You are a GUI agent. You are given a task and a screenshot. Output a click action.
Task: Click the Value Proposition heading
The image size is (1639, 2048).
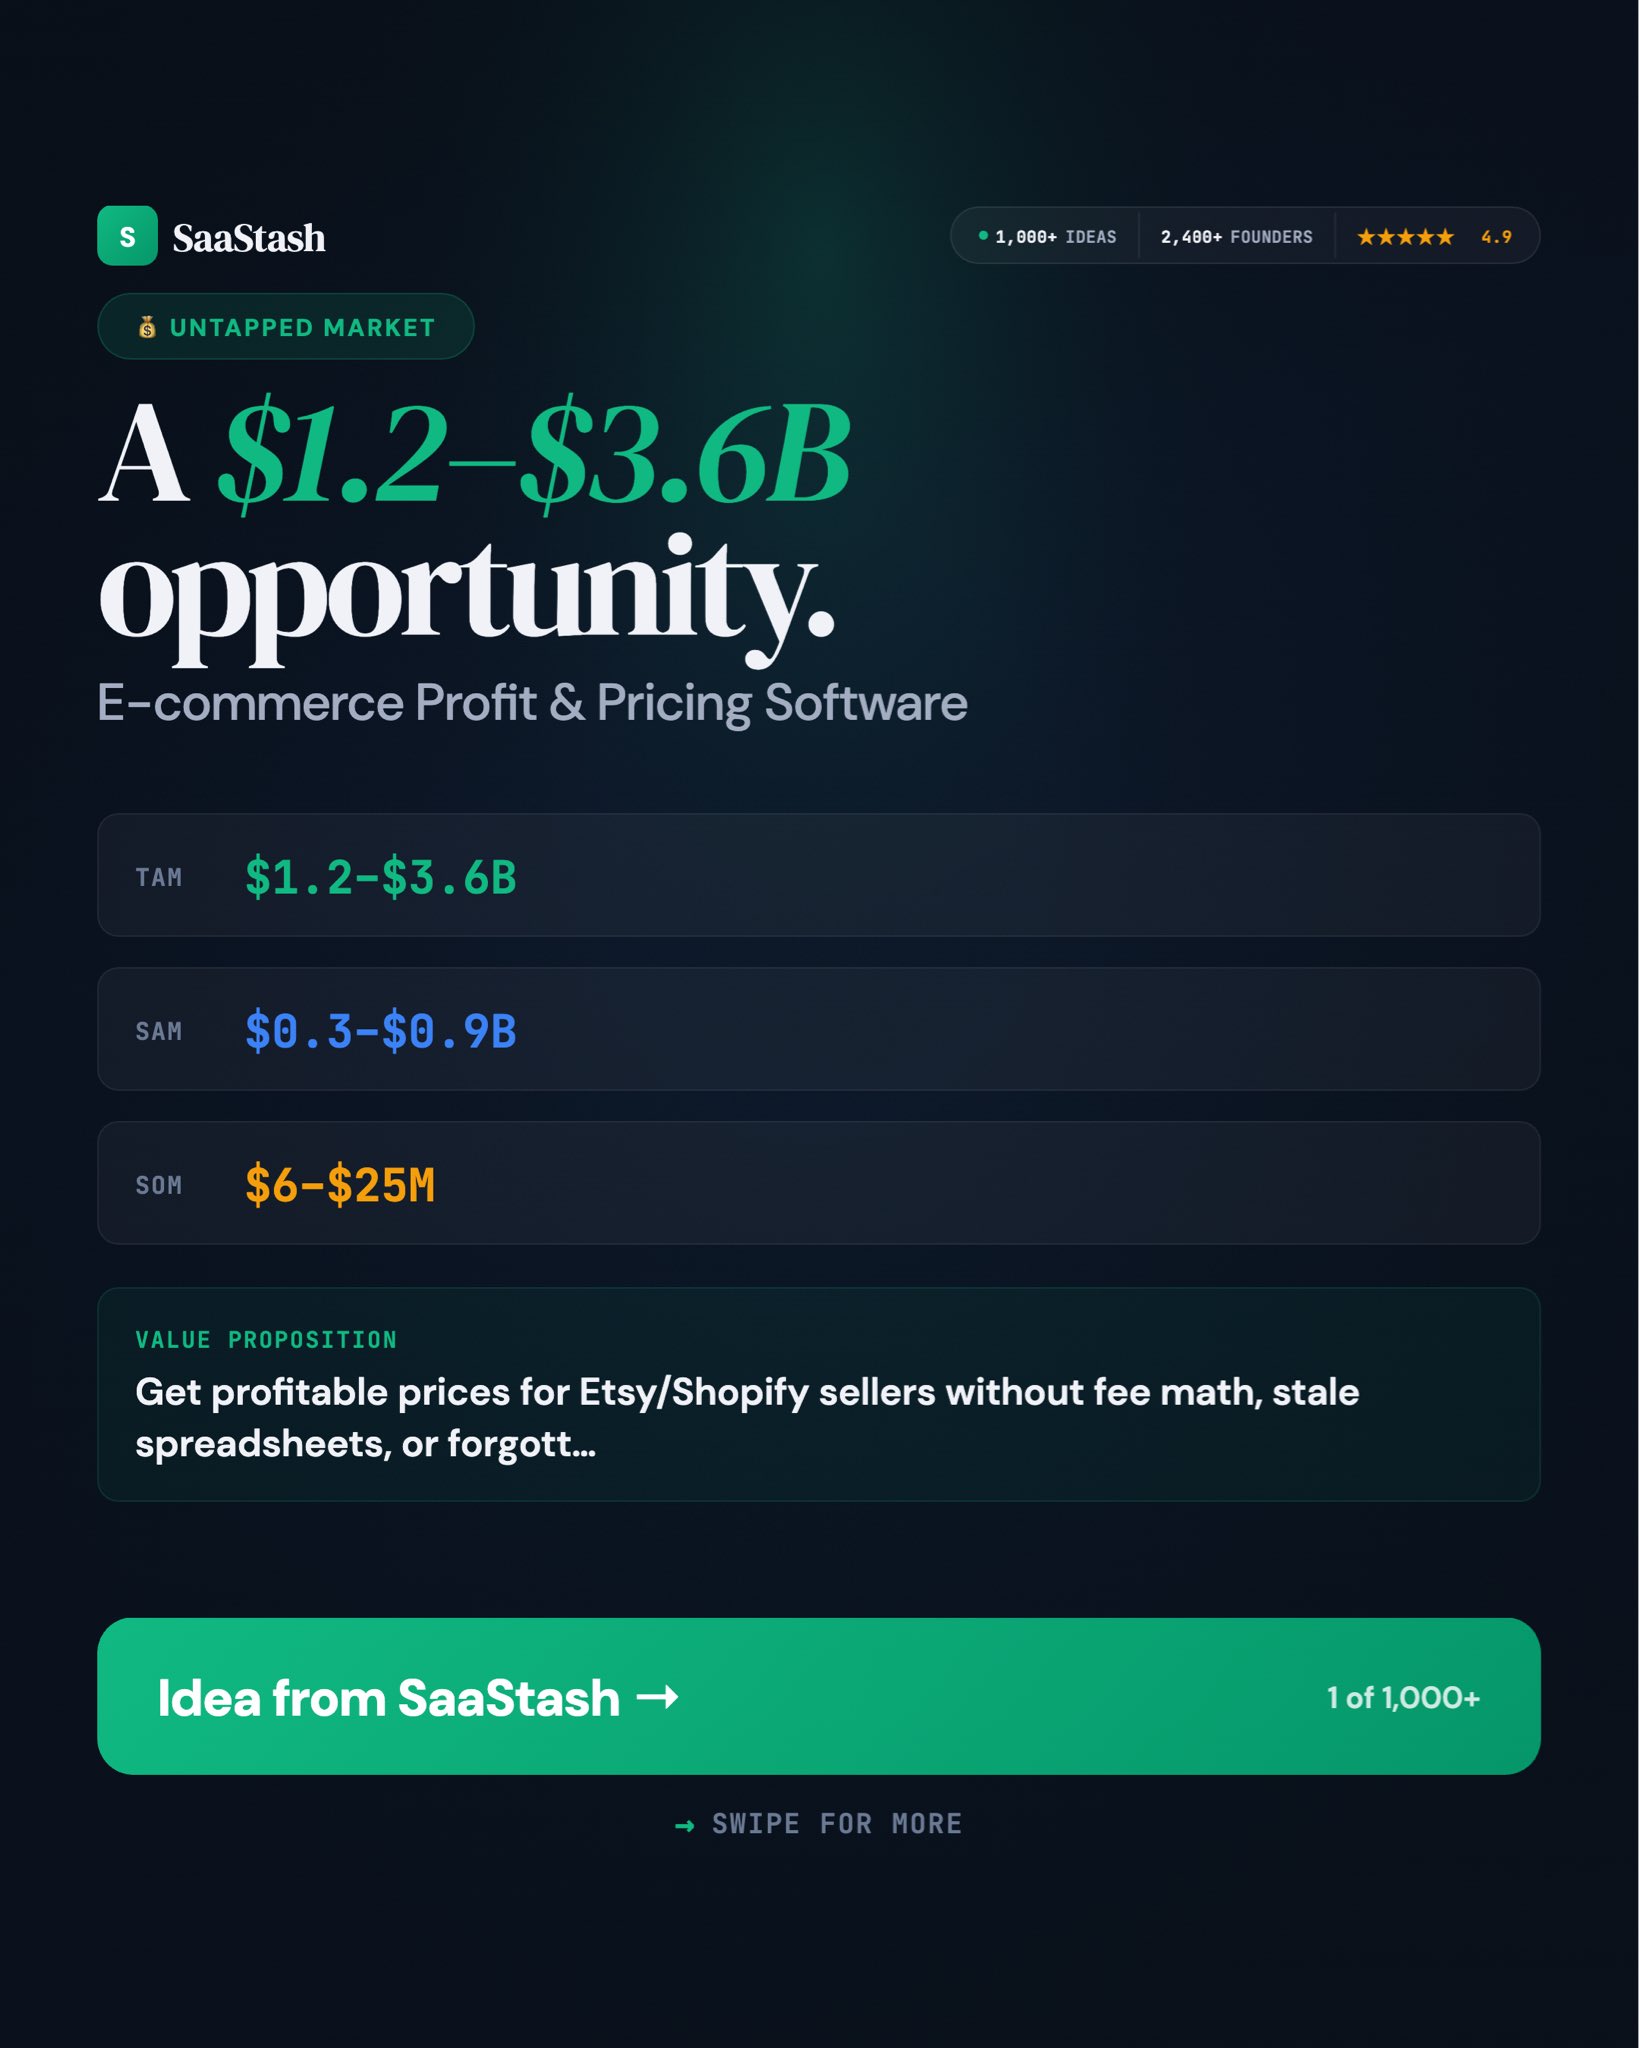pyautogui.click(x=266, y=1340)
